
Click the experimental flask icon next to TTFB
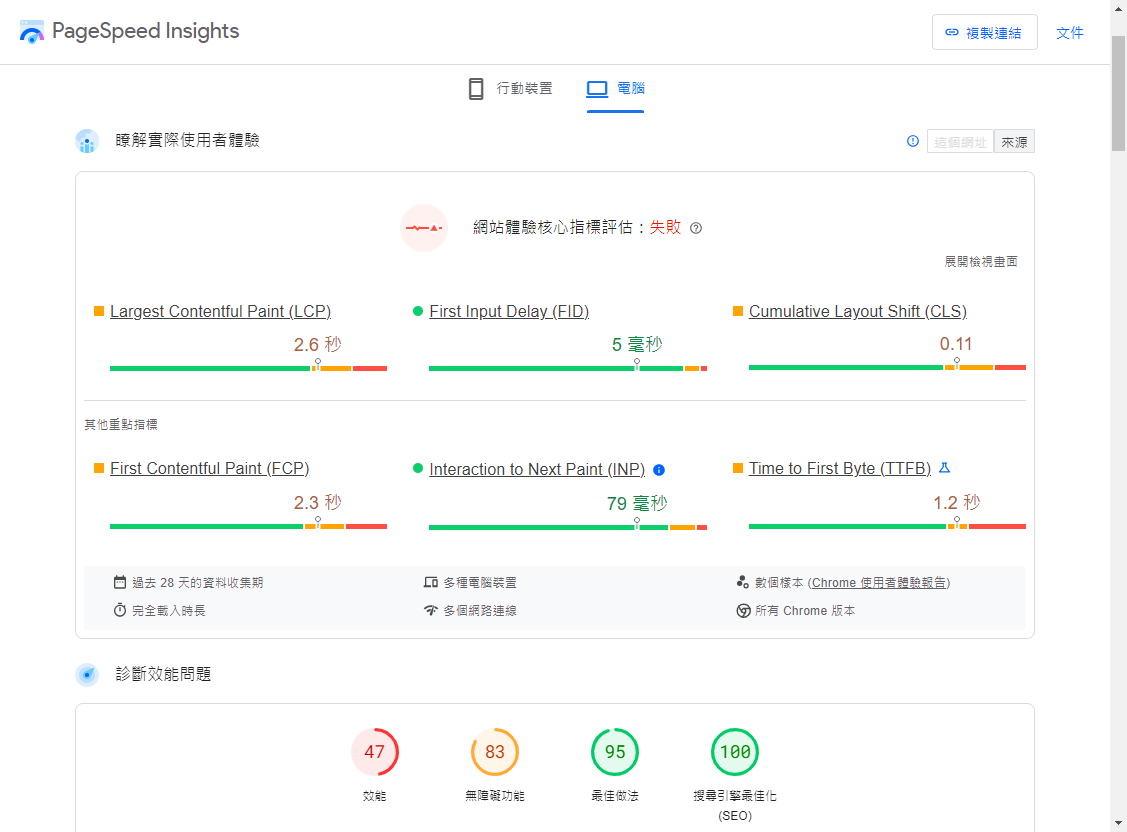pyautogui.click(x=944, y=468)
